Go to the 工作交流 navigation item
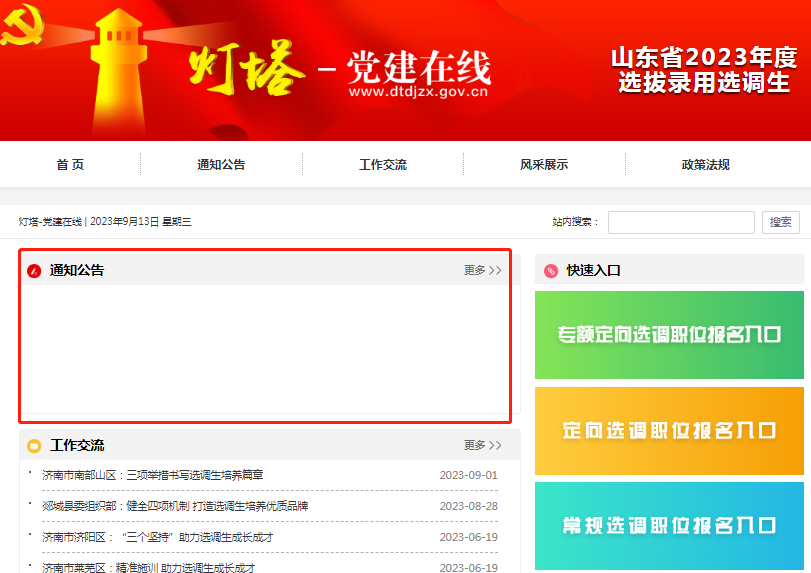 point(383,164)
